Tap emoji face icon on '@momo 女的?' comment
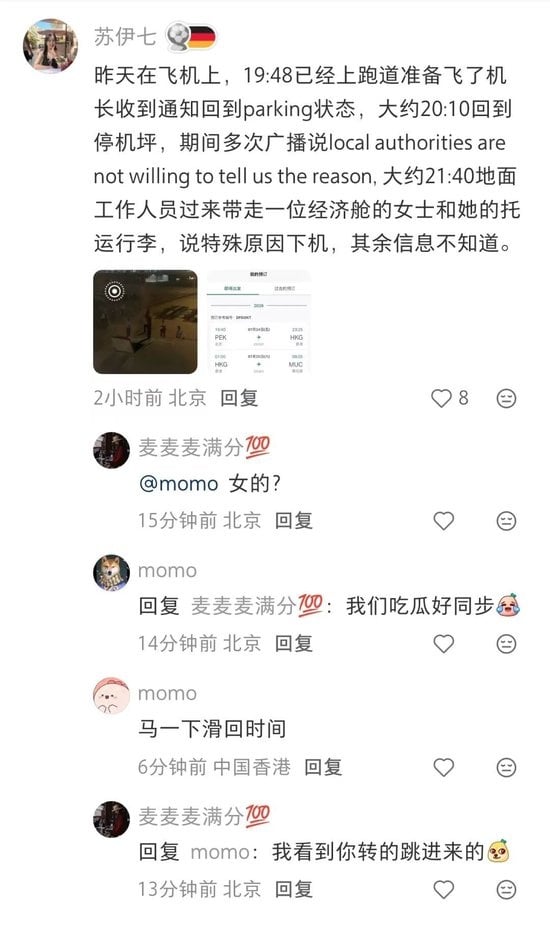The height and width of the screenshot is (934, 550). (x=506, y=521)
